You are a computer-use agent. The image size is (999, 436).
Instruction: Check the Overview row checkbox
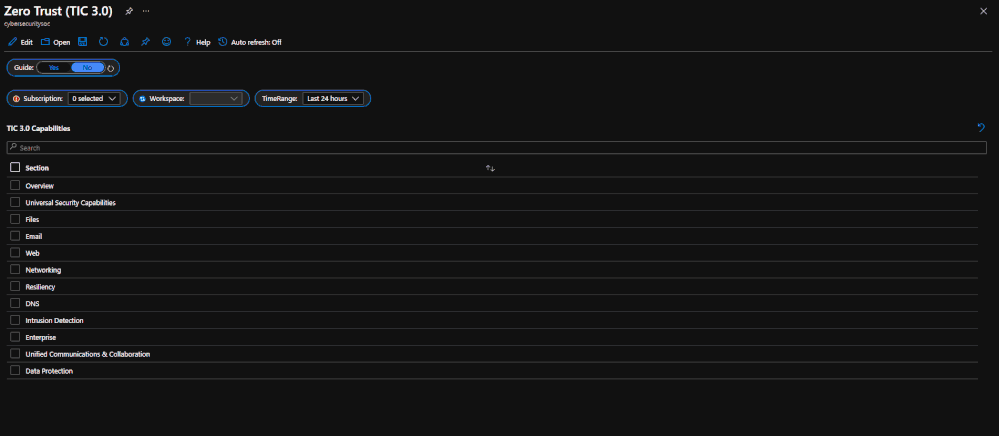pos(15,185)
